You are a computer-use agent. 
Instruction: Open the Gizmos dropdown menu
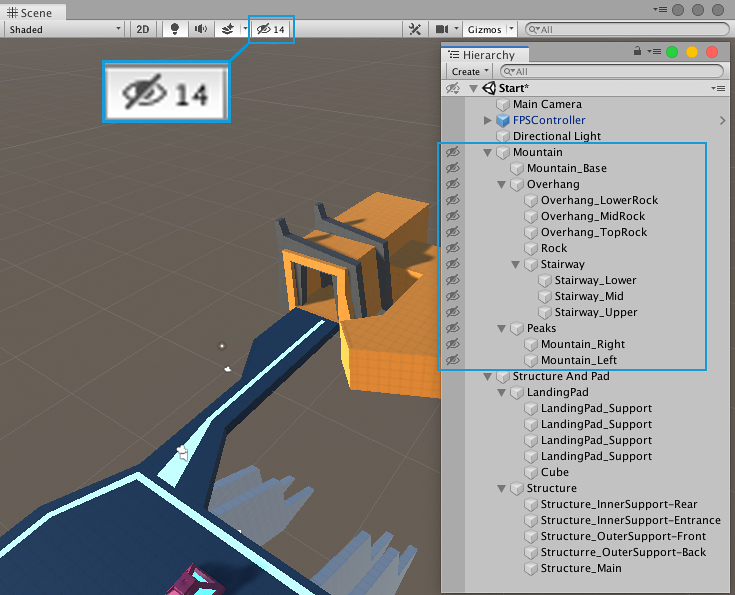(489, 30)
